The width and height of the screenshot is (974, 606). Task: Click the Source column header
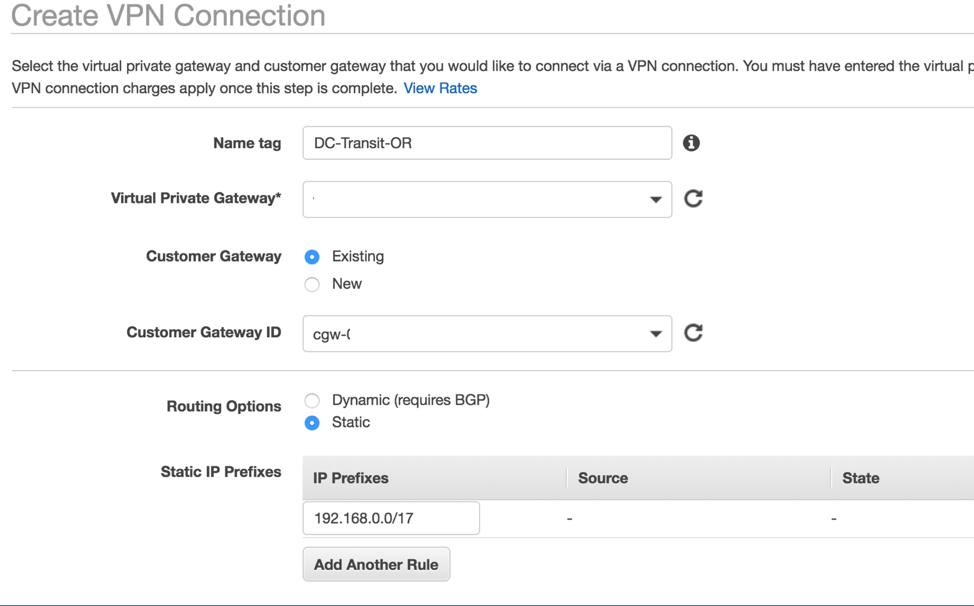[603, 478]
